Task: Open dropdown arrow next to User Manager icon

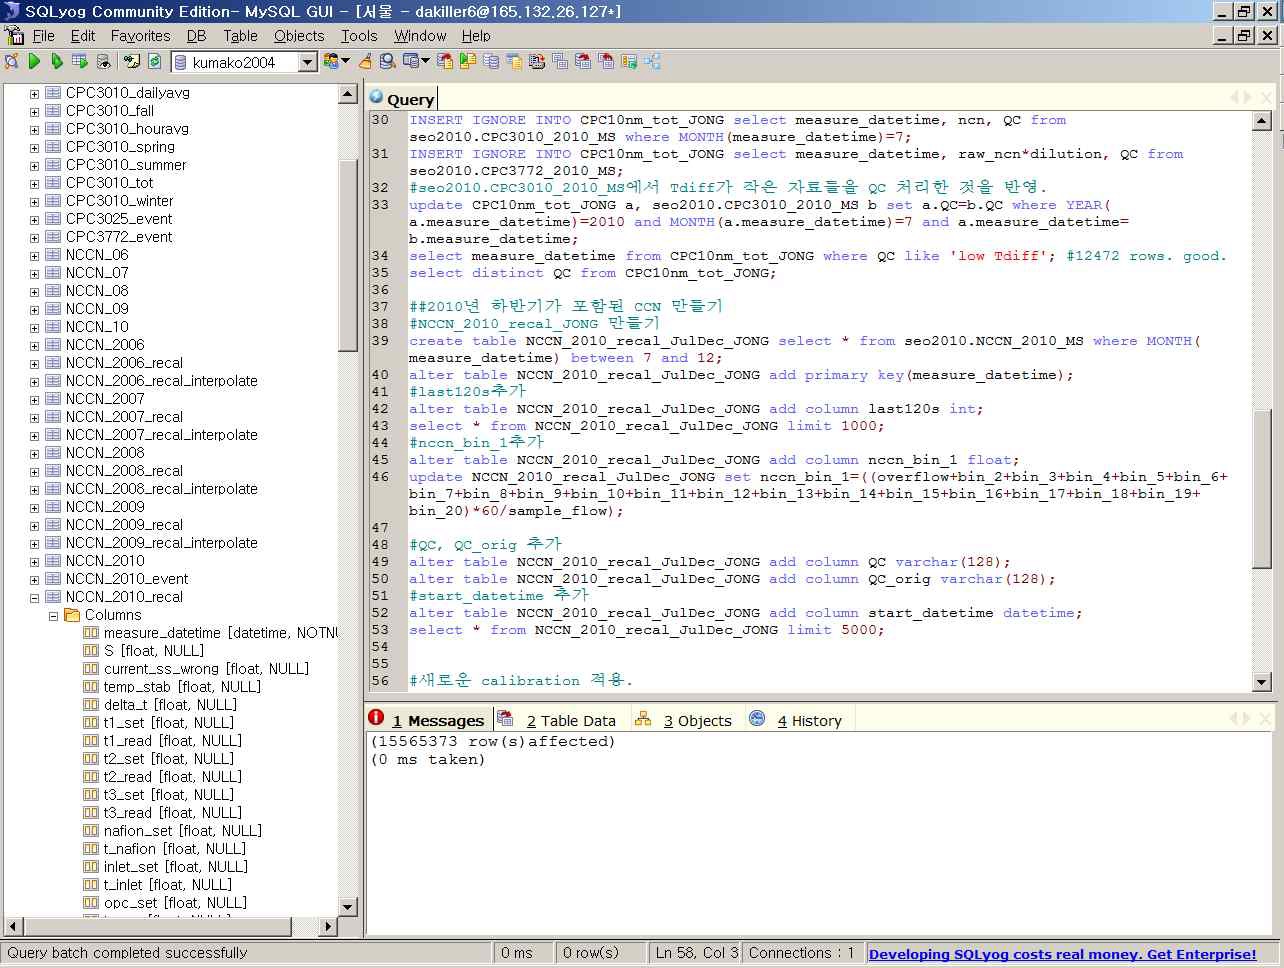Action: [x=346, y=62]
